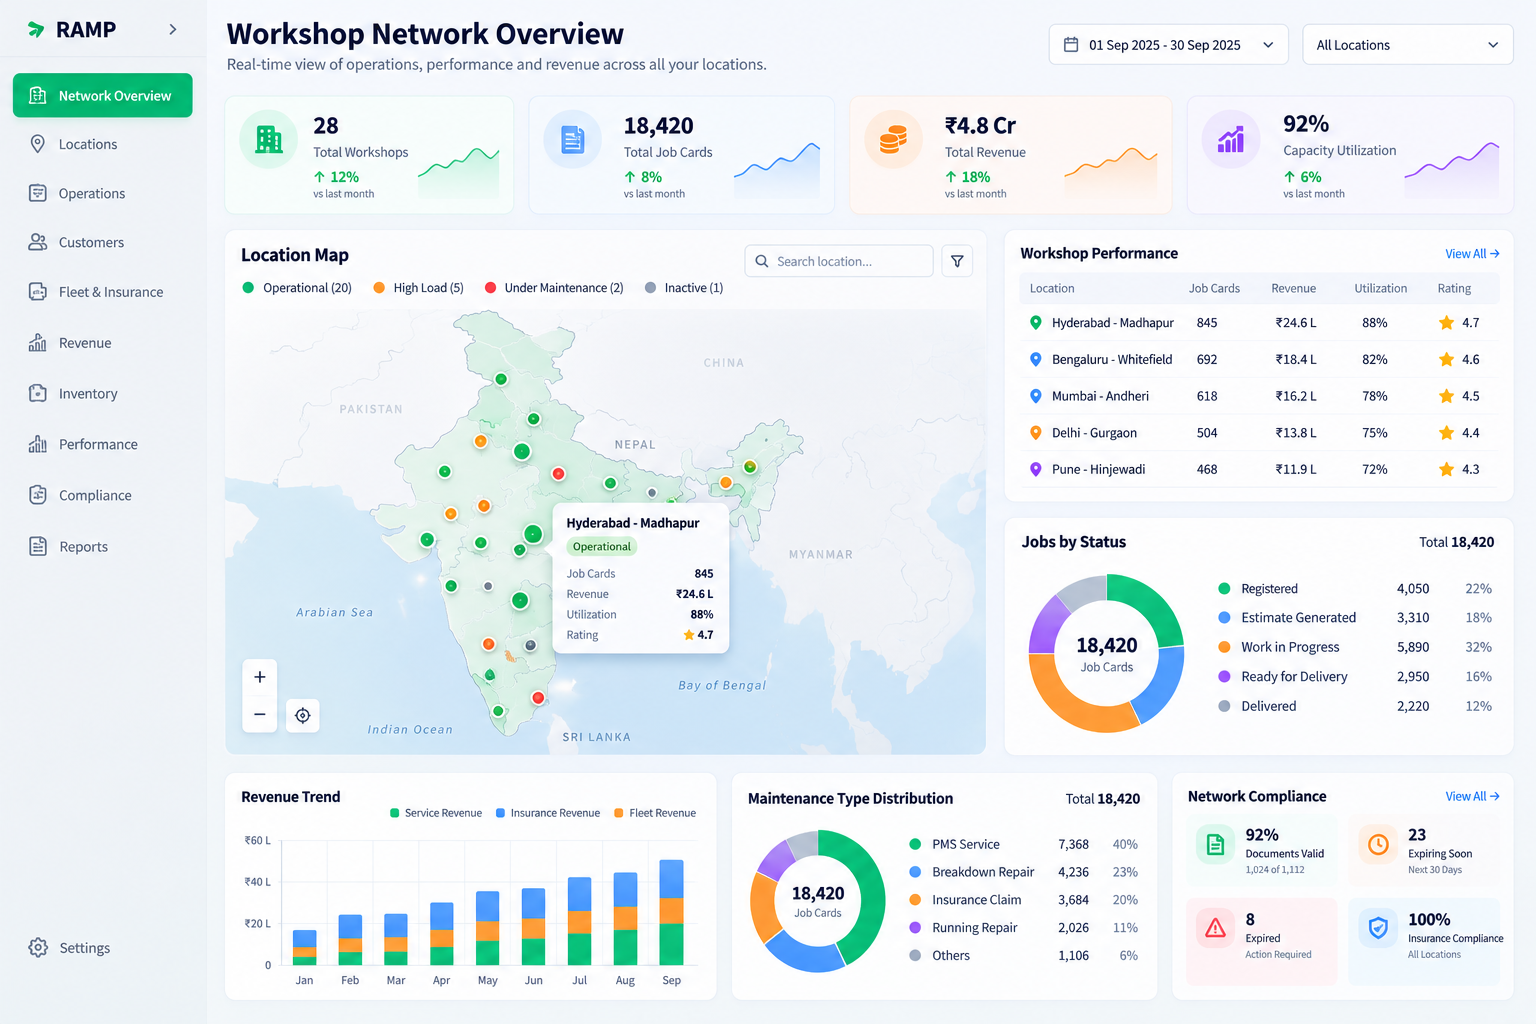This screenshot has height=1024, width=1536.
Task: Open the map filter funnel button
Action: pyautogui.click(x=957, y=261)
